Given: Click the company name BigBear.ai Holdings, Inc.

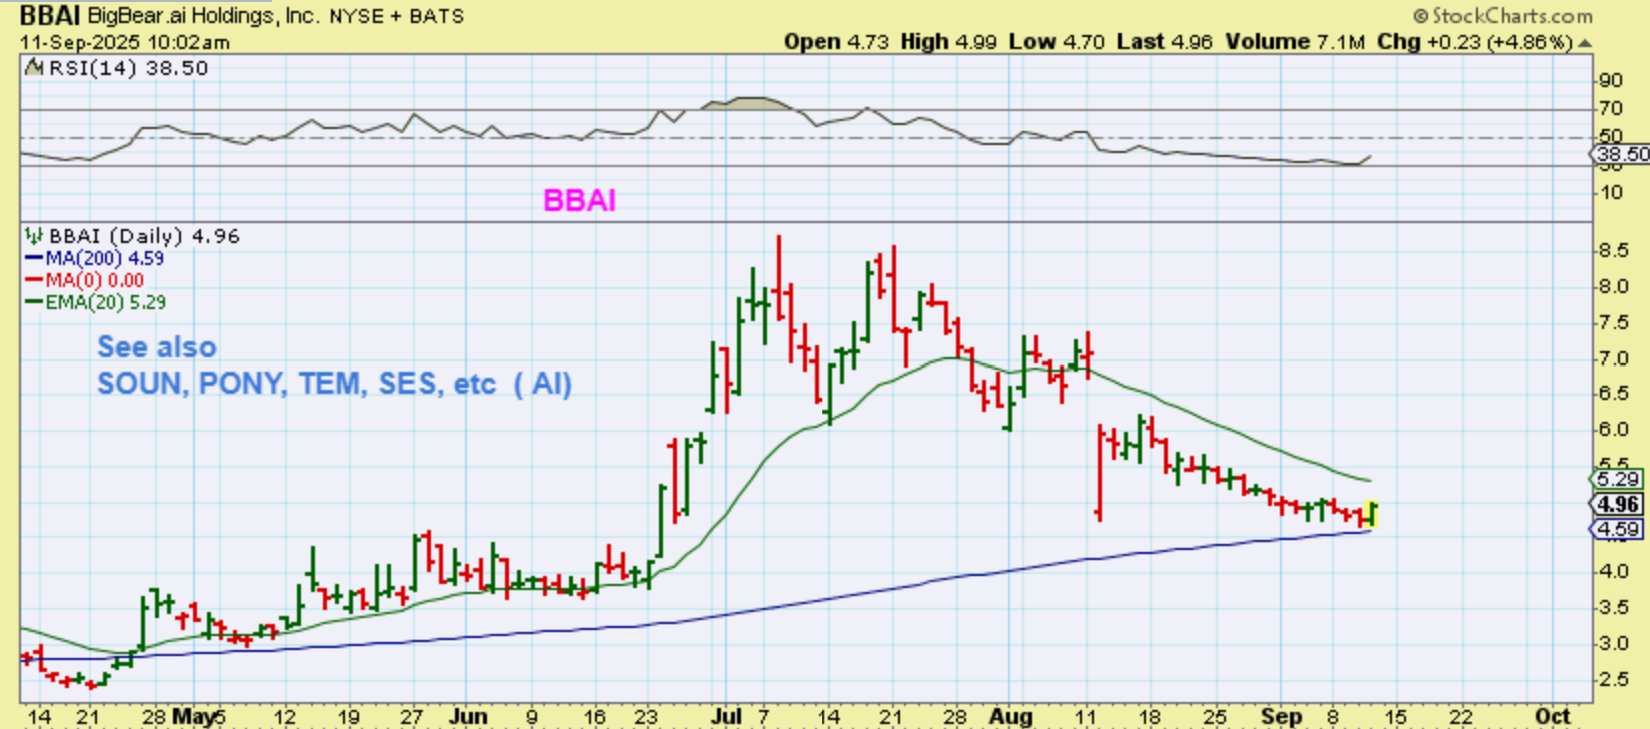Looking at the screenshot, I should [x=203, y=16].
